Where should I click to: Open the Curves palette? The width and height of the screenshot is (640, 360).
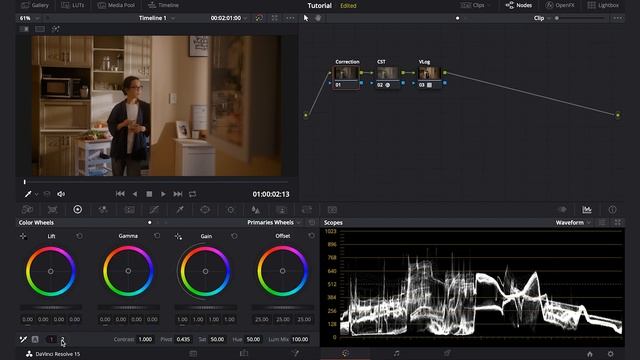154,209
